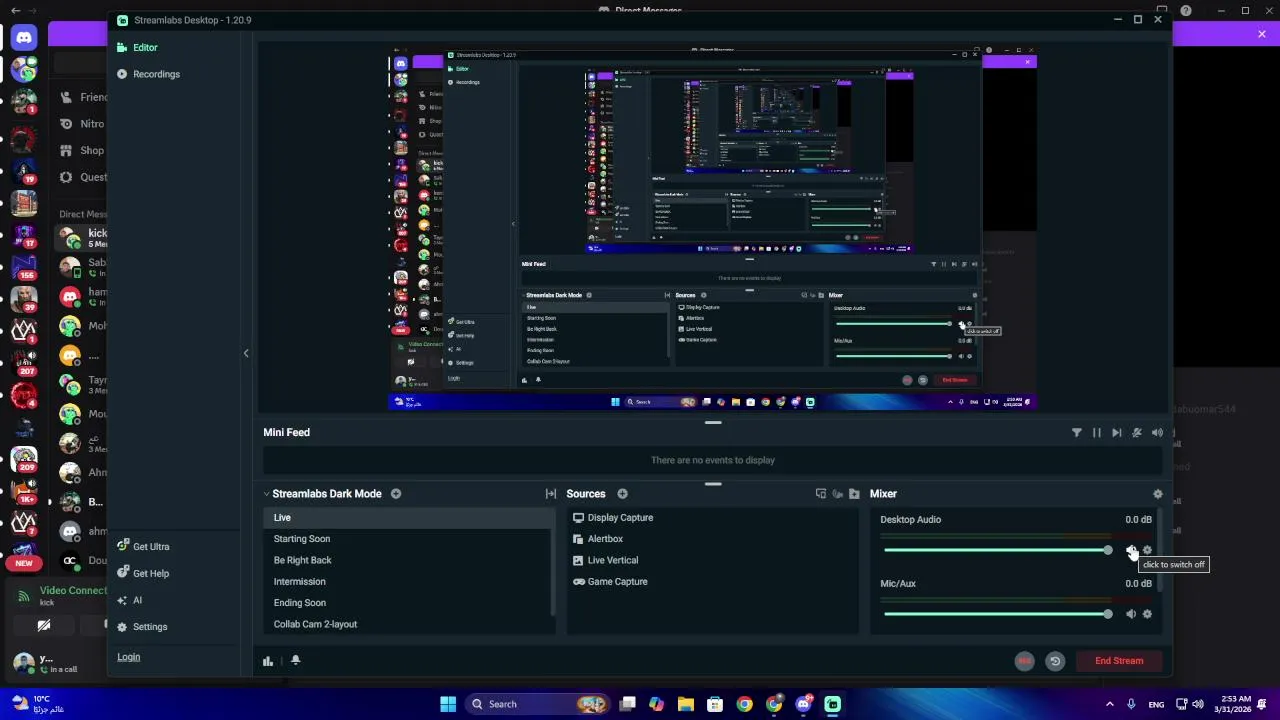Open Discord from the taskbar
1280x720 pixels.
click(x=803, y=704)
